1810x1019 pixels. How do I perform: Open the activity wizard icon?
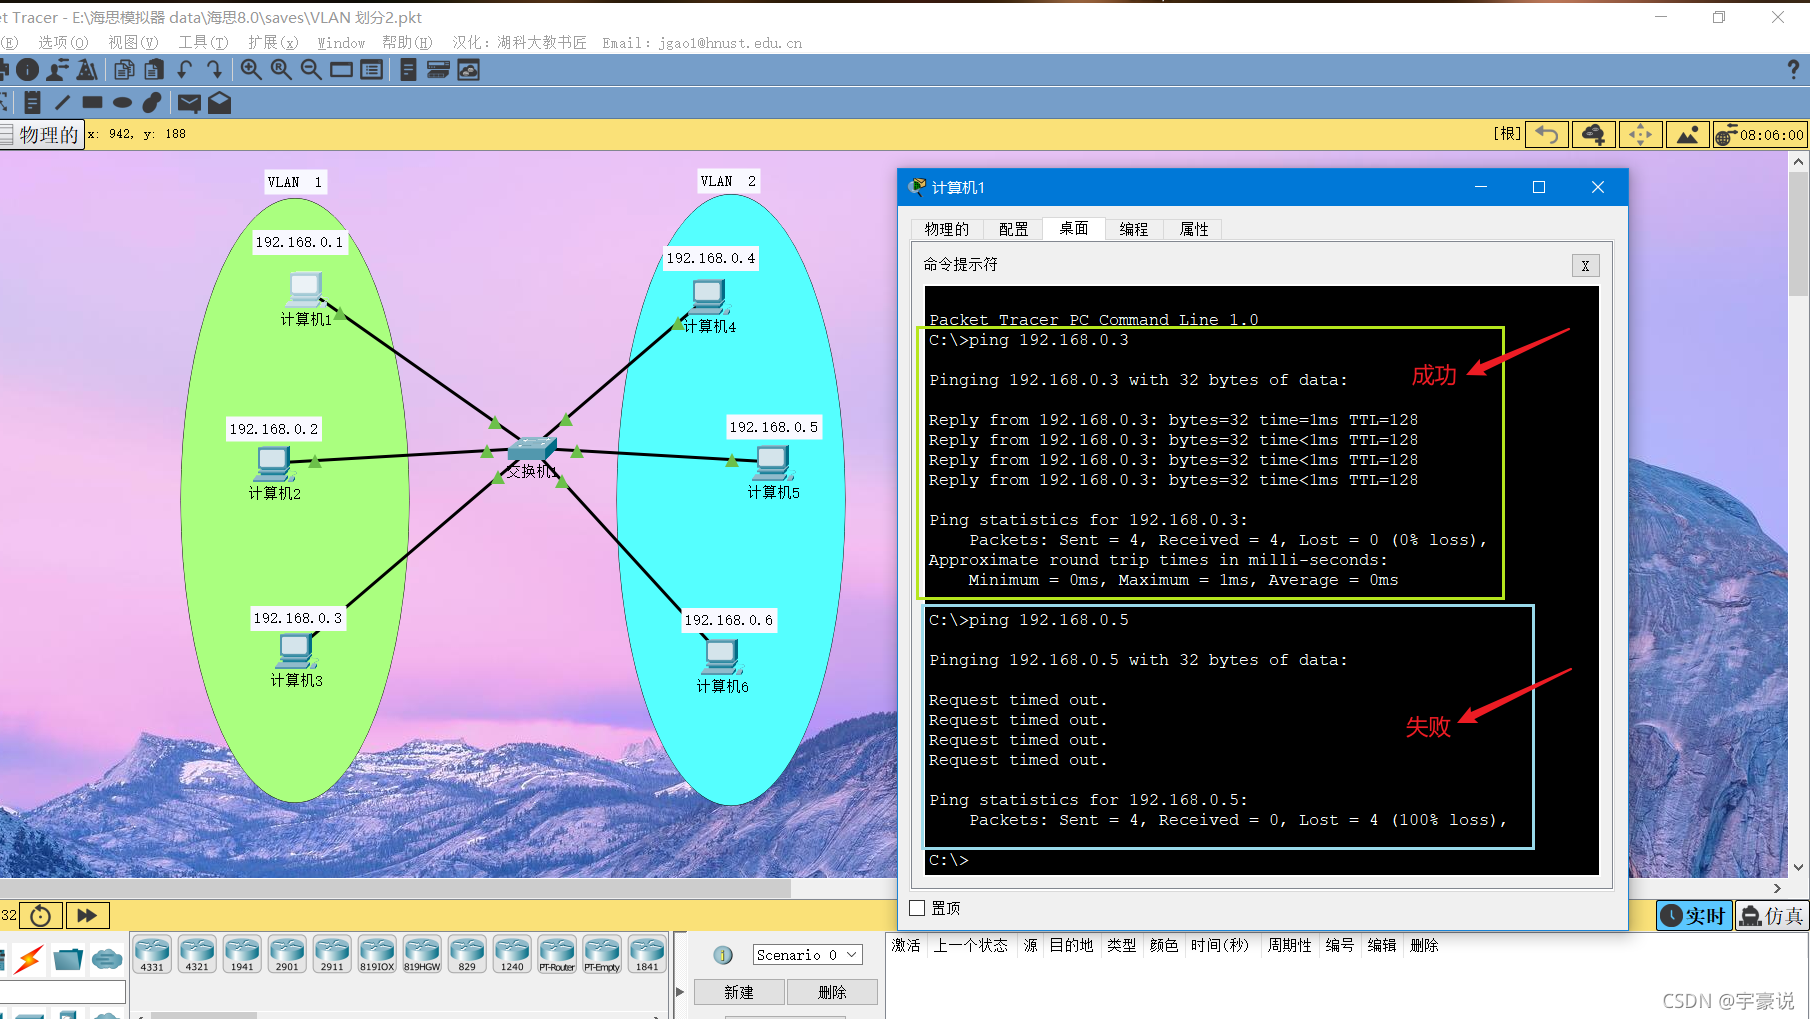click(87, 70)
